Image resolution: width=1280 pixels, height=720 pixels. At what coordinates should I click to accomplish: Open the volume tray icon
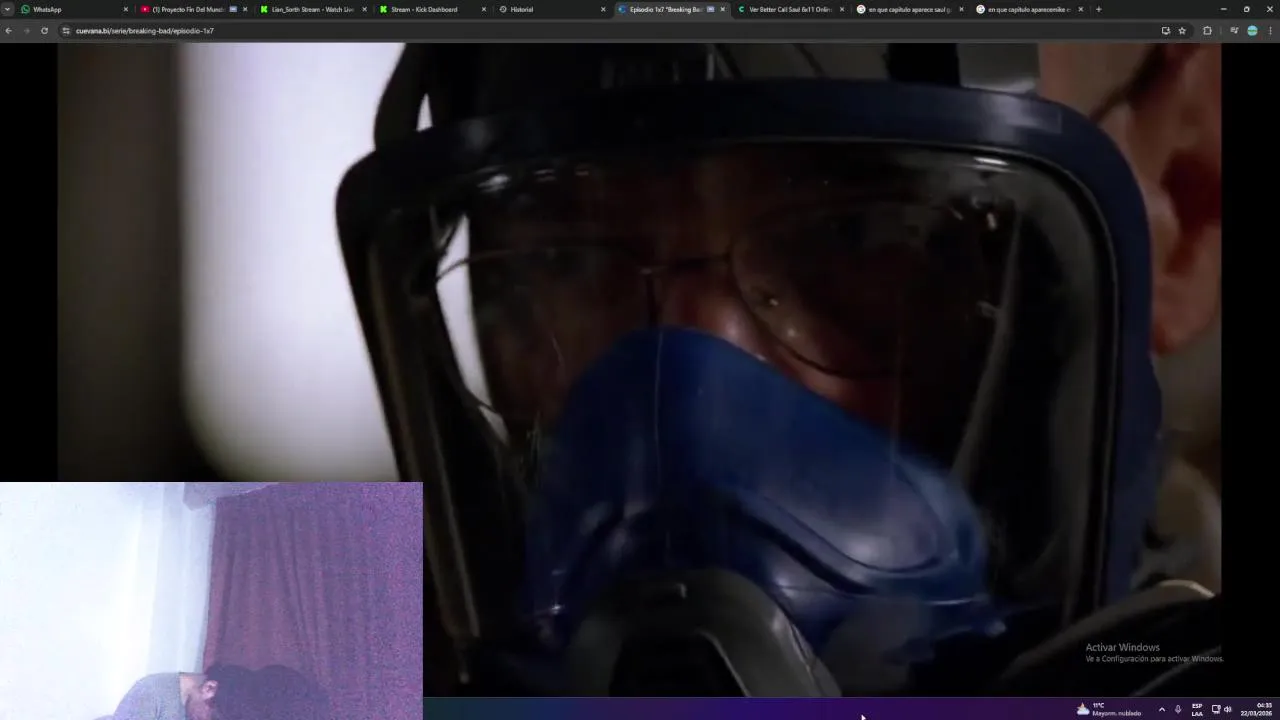coord(1228,709)
